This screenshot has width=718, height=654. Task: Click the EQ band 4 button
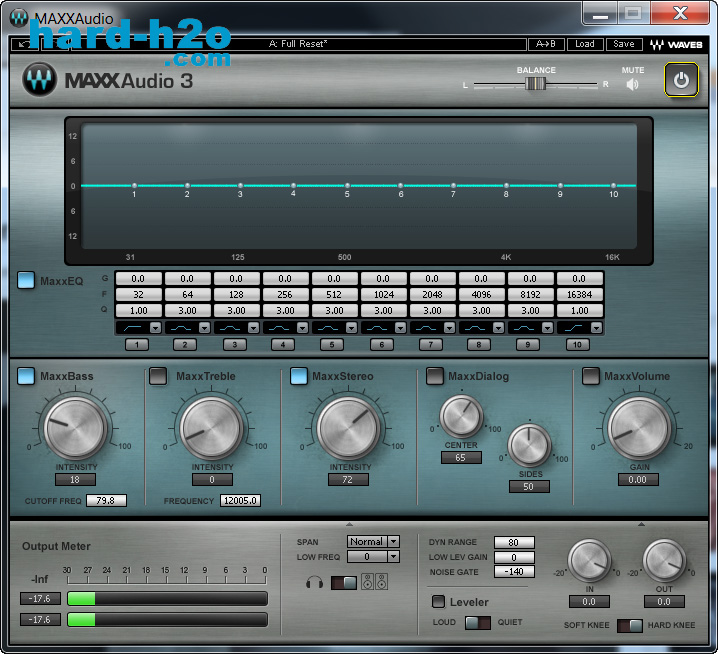point(283,344)
